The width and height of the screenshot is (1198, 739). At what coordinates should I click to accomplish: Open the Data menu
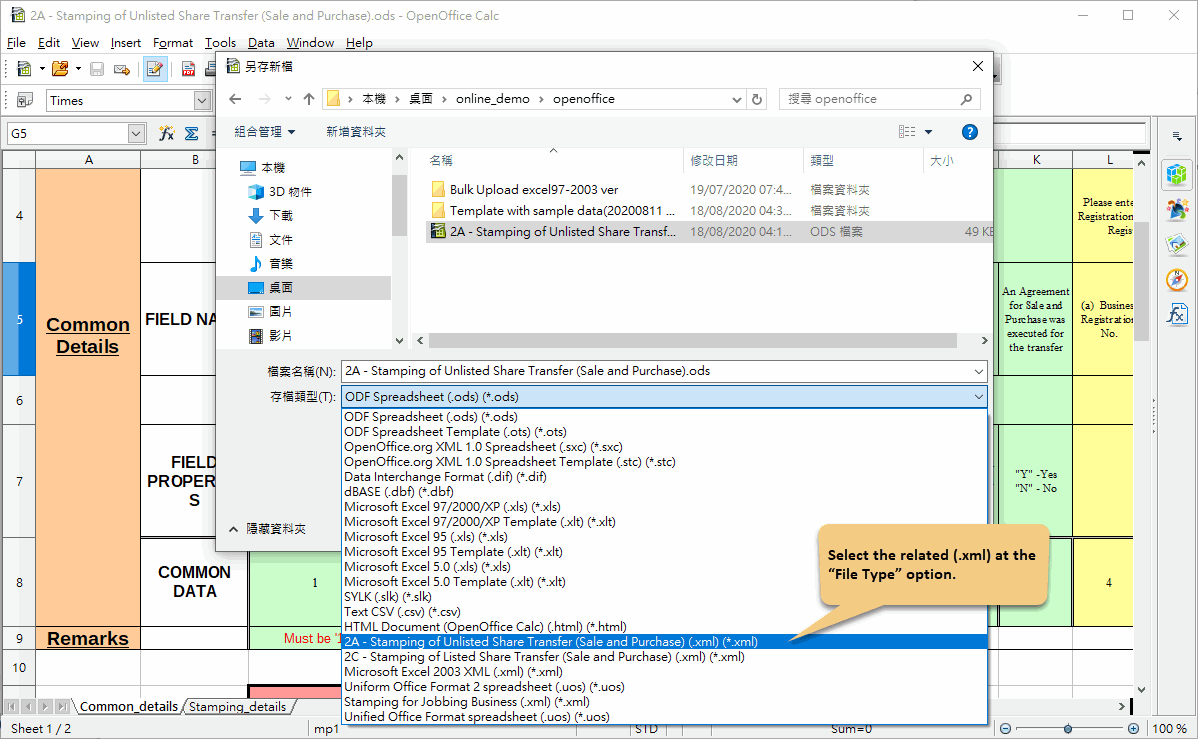(261, 43)
